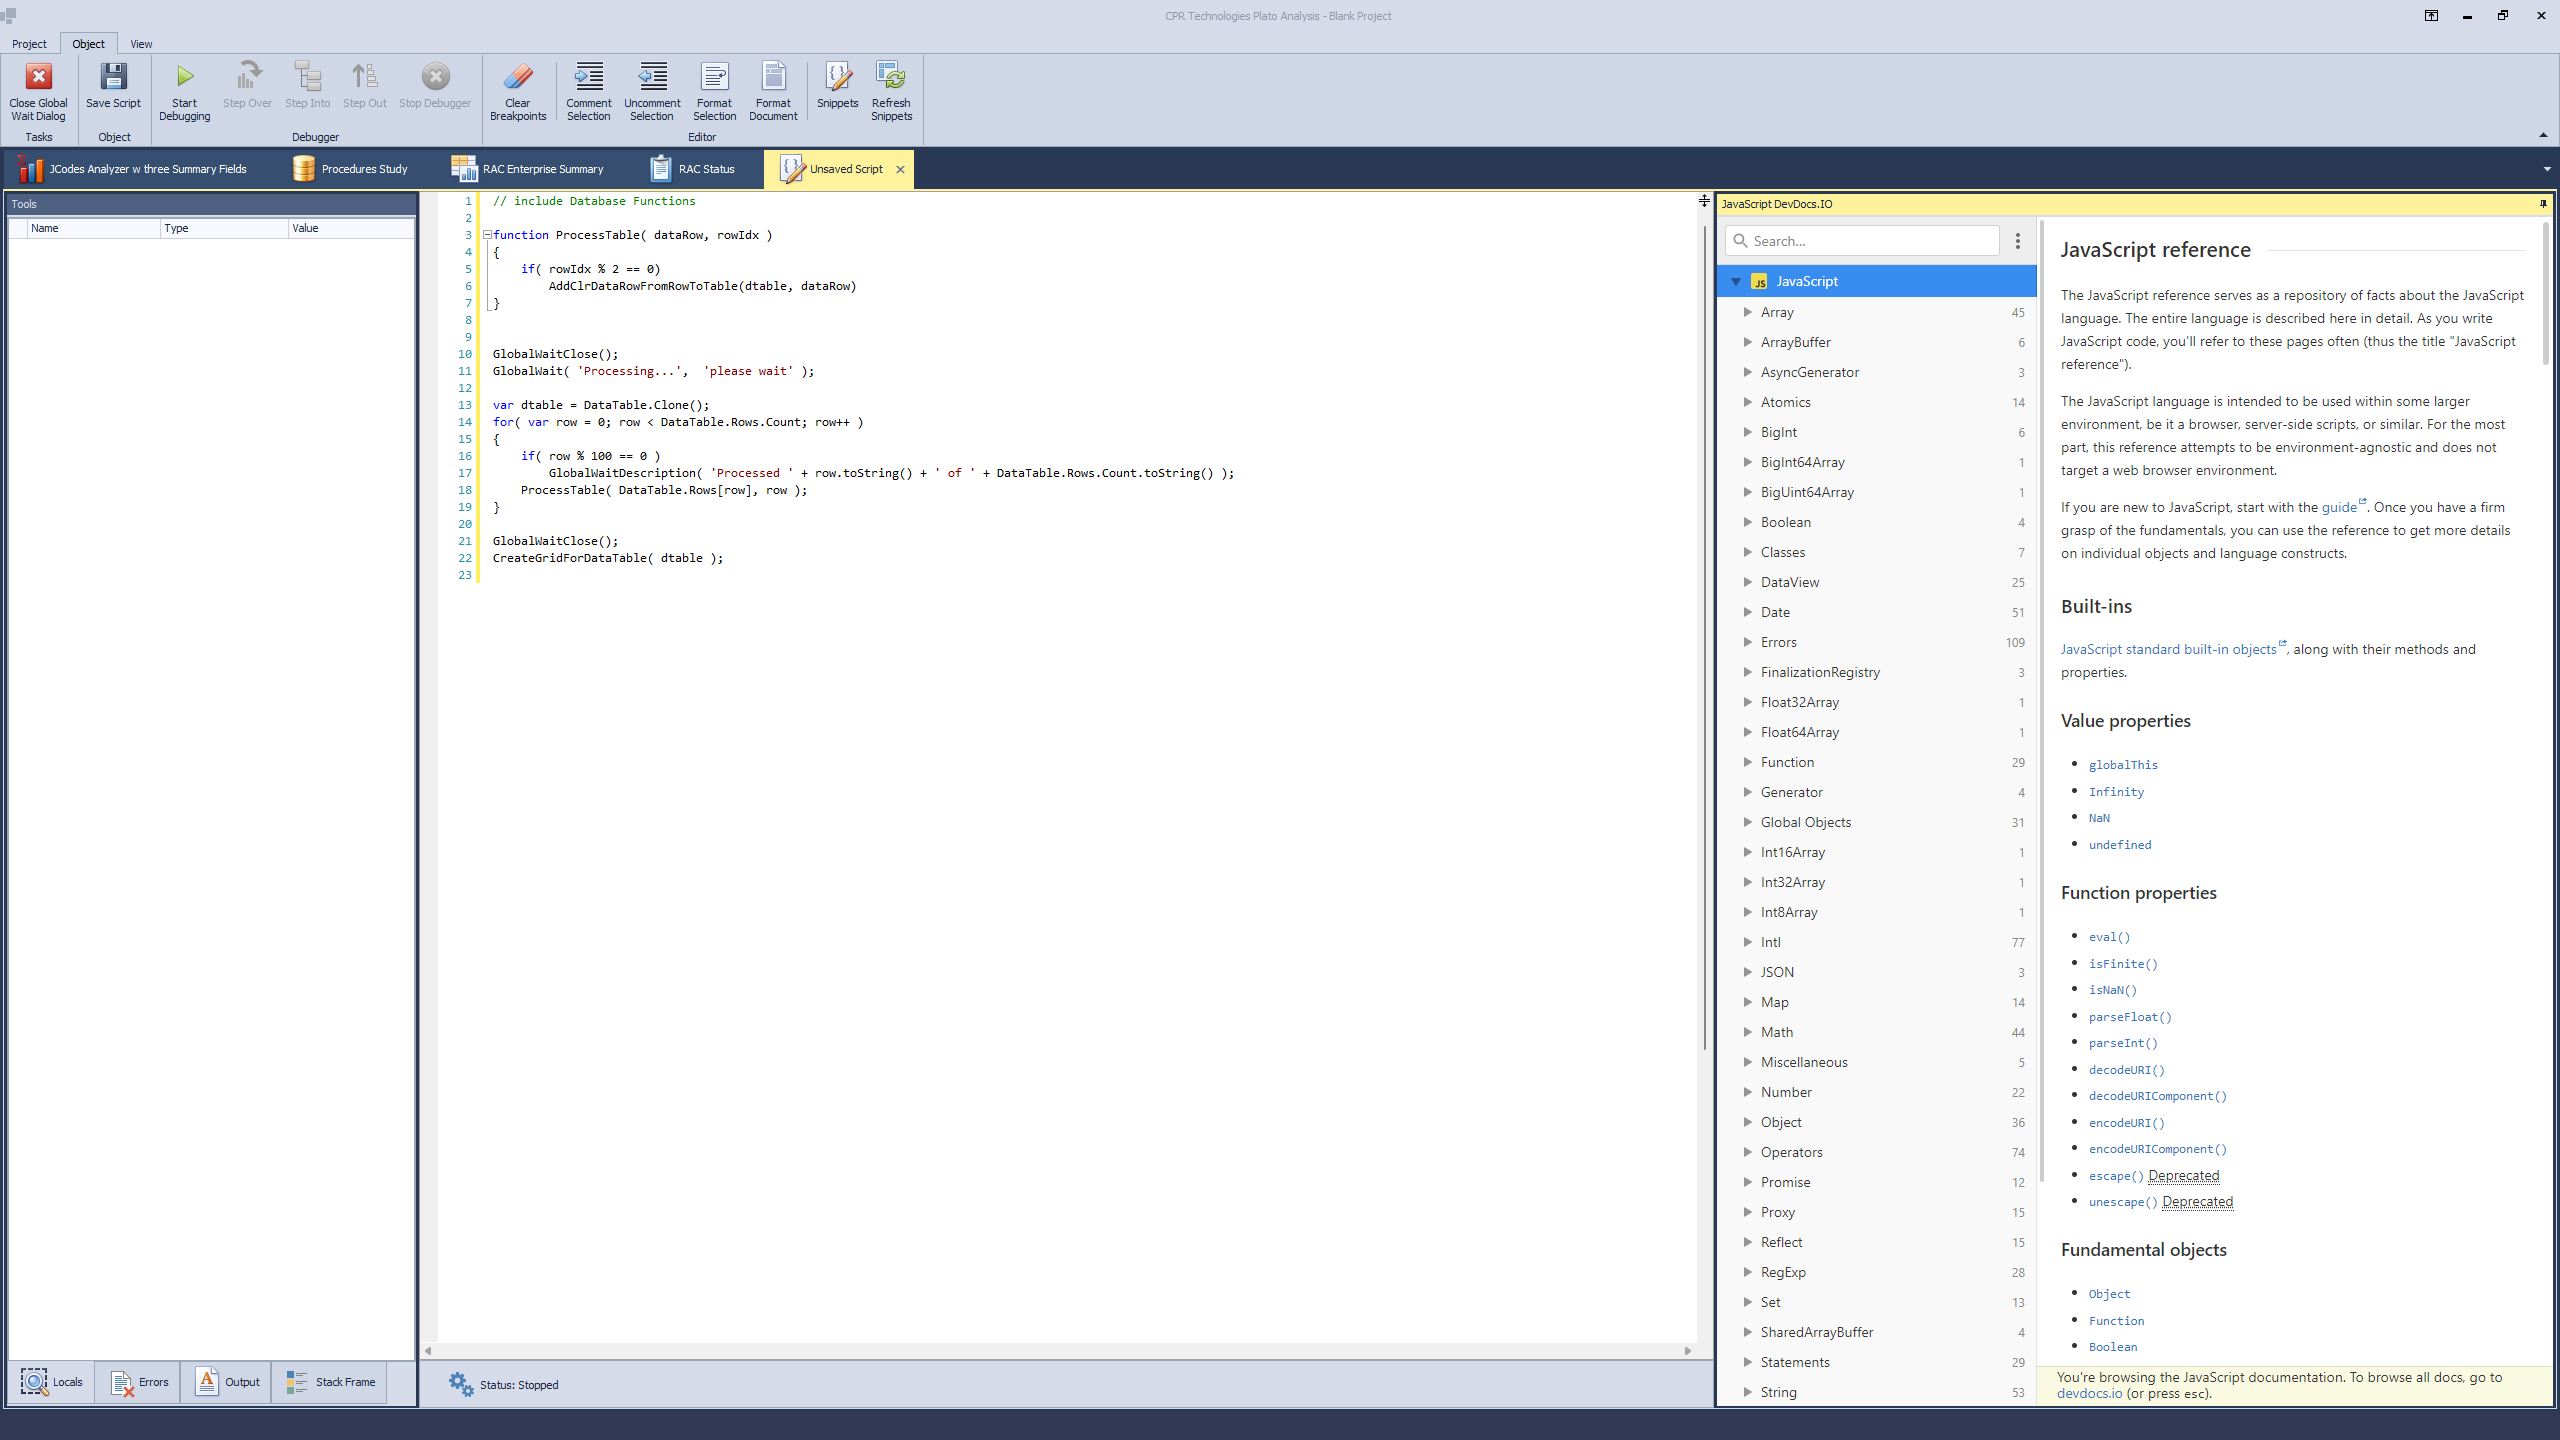Clear Breakpoints using the eraser icon
This screenshot has width=2560, height=1440.
coord(518,77)
